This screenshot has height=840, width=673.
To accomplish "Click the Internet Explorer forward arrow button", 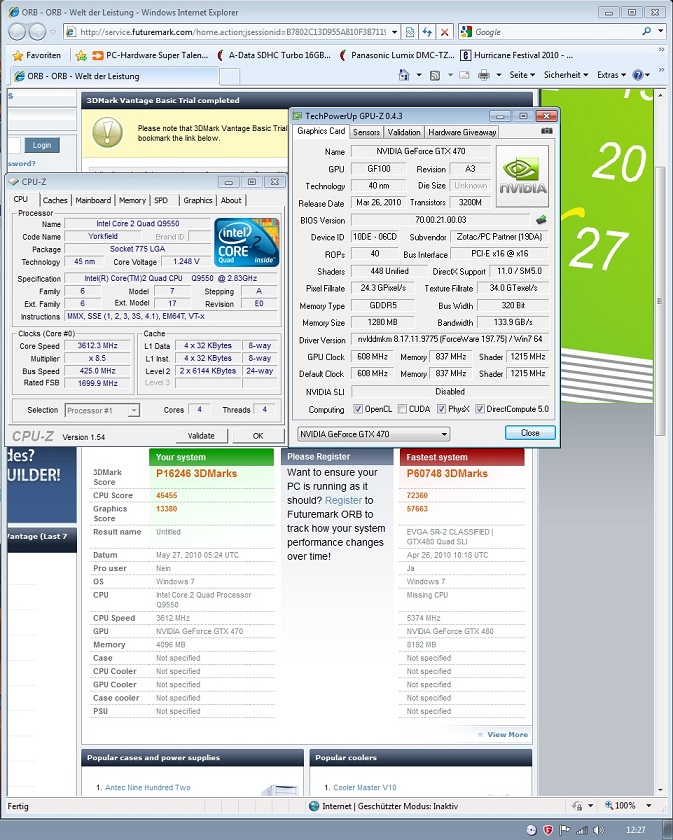I will pos(37,32).
